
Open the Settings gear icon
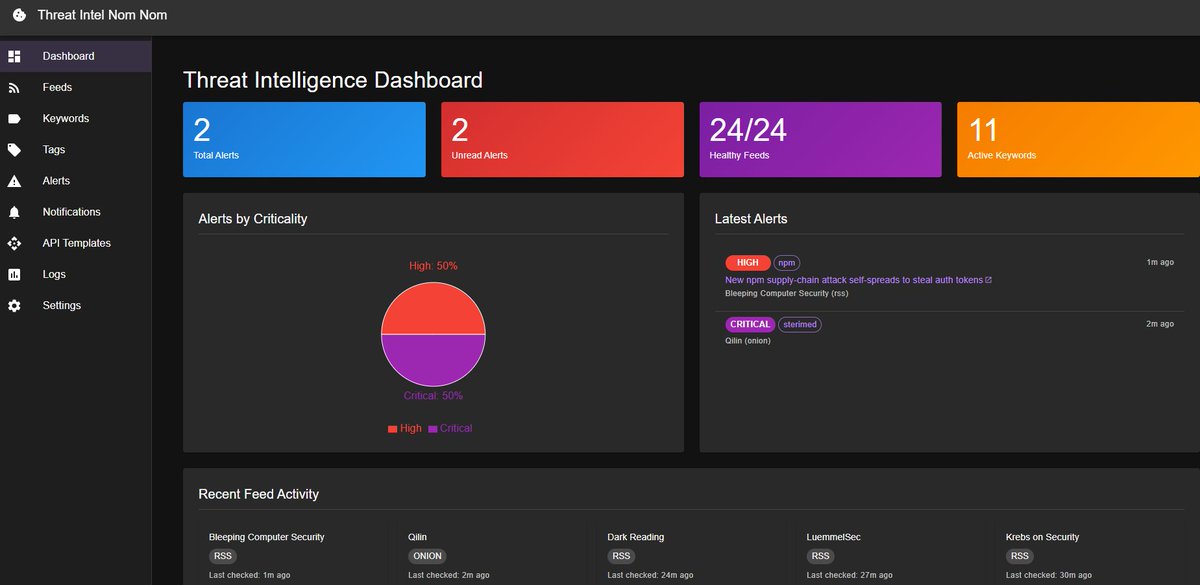[x=15, y=305]
